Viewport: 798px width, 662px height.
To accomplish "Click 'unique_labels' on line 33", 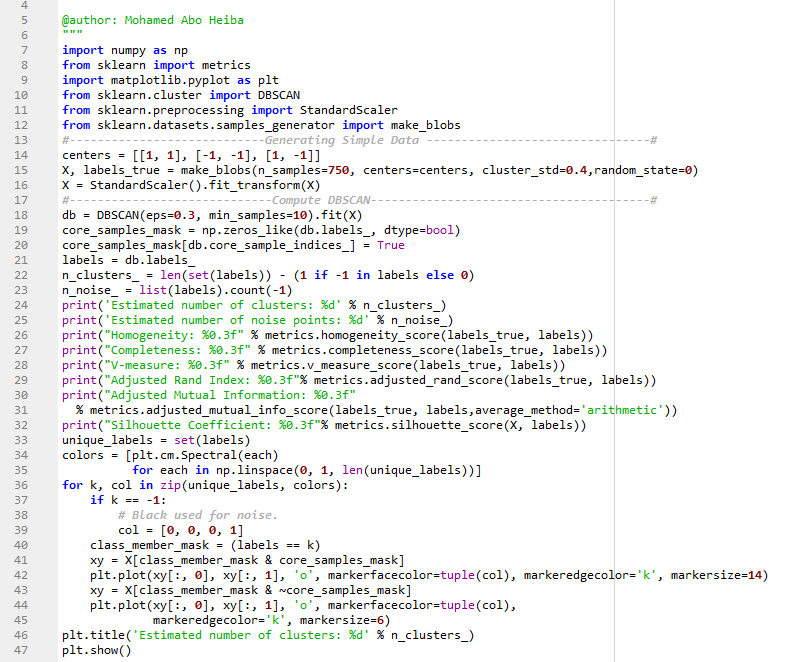I will click(x=107, y=440).
